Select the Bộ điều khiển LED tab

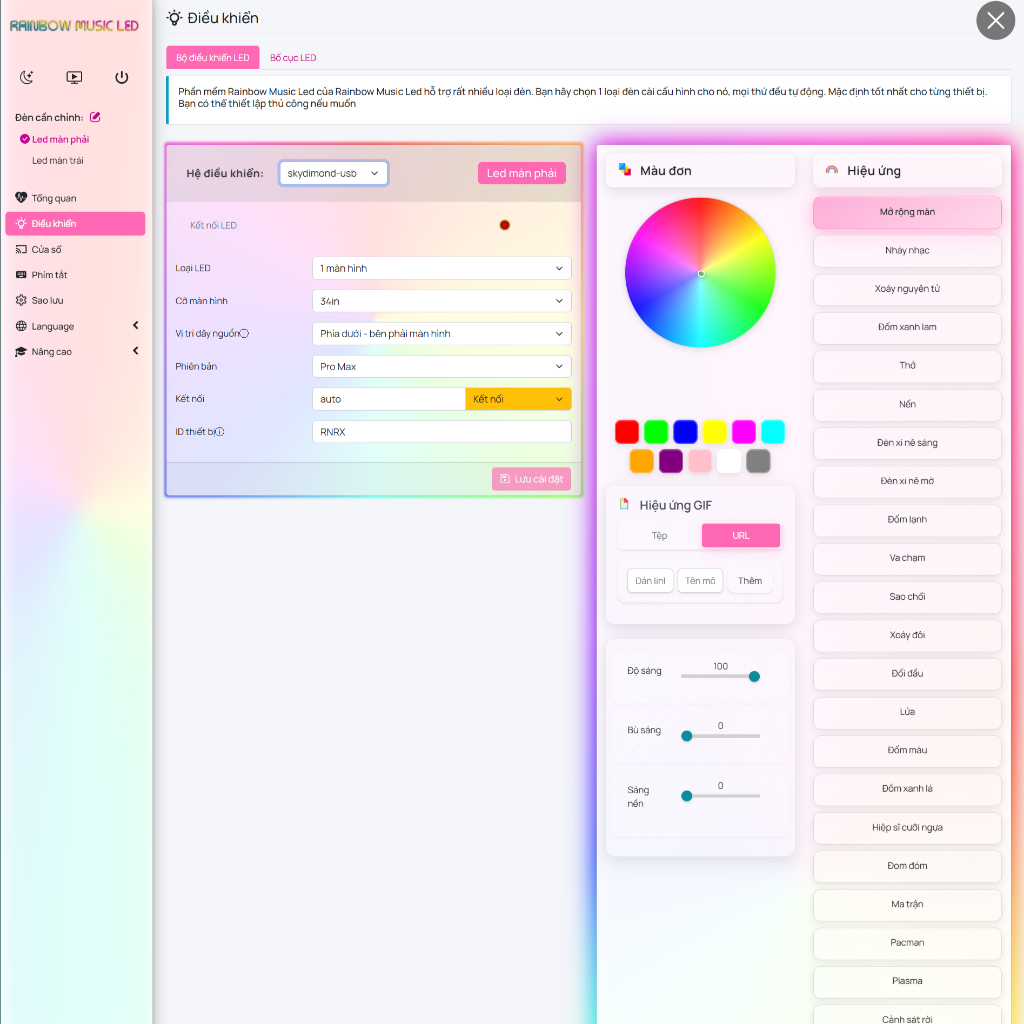click(x=212, y=58)
